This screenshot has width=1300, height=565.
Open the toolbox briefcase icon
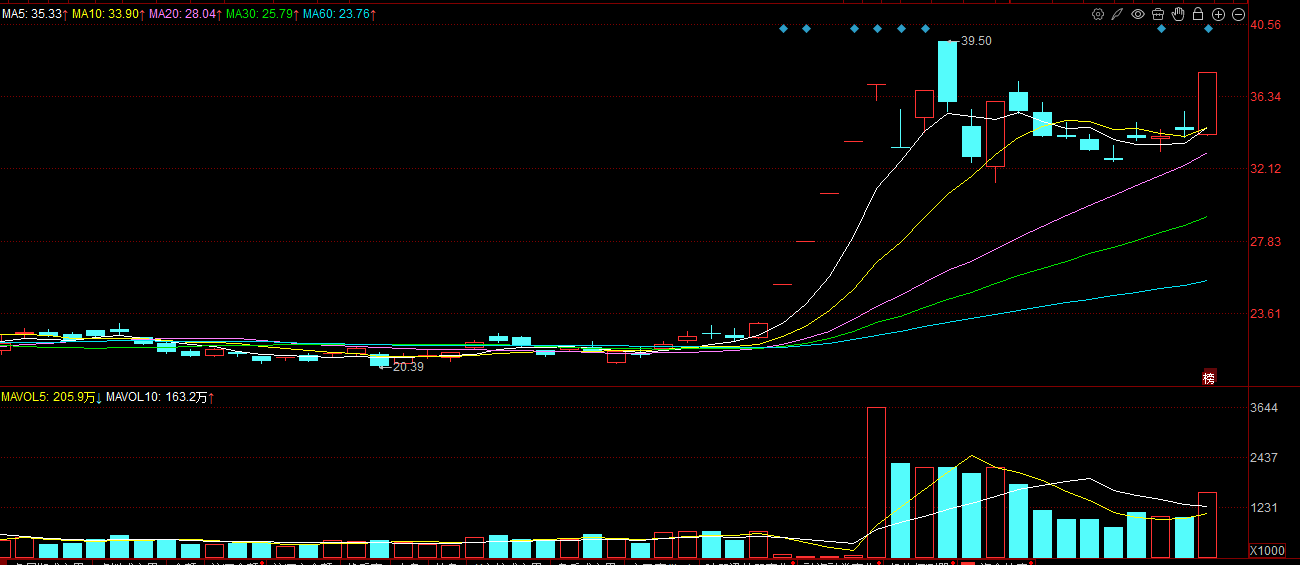click(x=1158, y=14)
